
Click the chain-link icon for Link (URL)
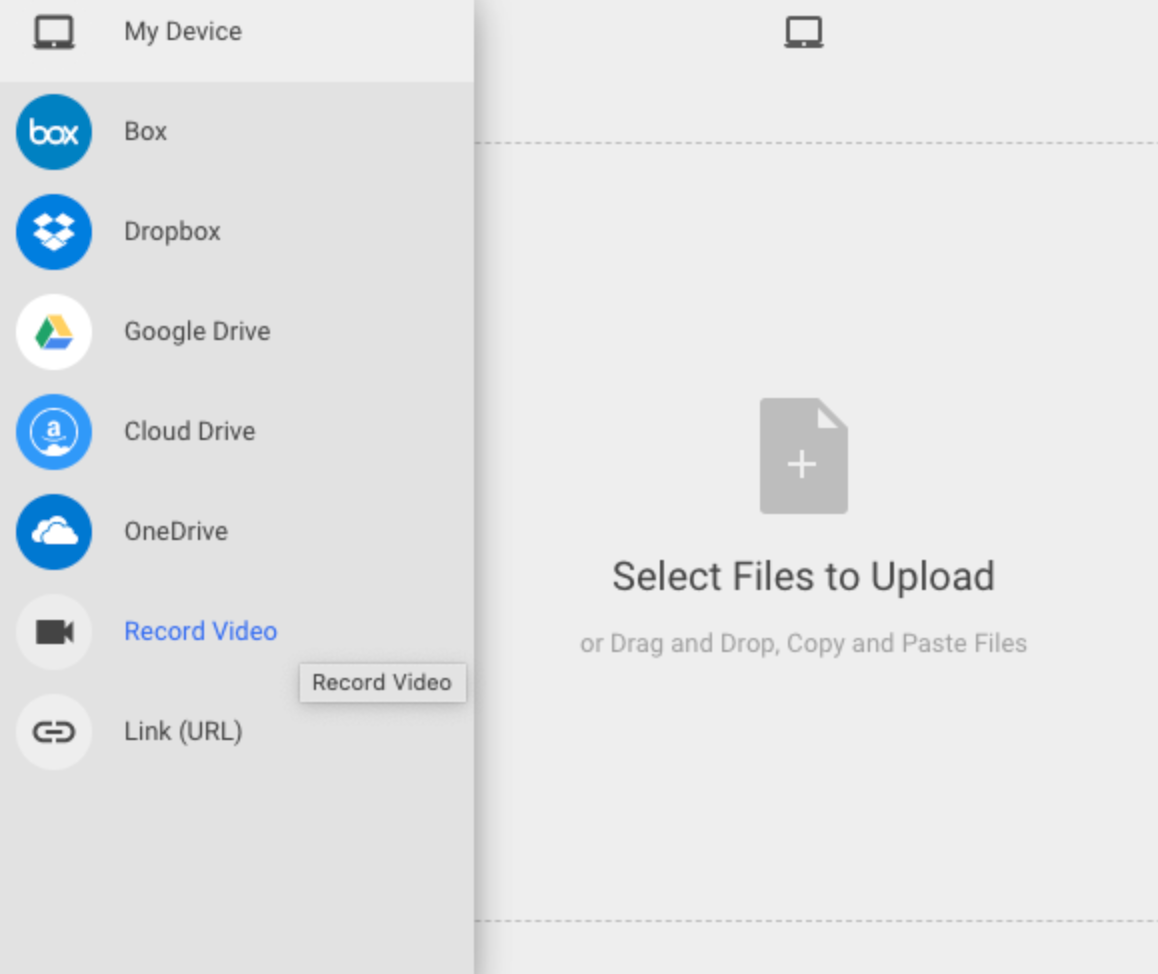pyautogui.click(x=53, y=731)
